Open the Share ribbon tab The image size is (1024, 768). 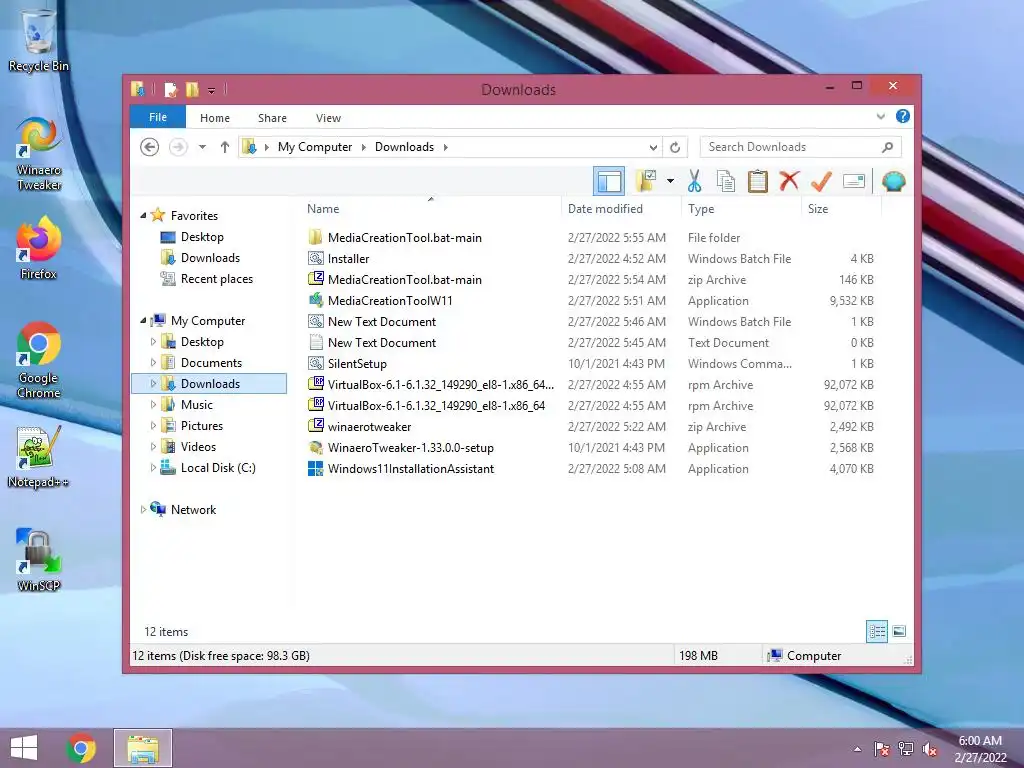pyautogui.click(x=272, y=118)
